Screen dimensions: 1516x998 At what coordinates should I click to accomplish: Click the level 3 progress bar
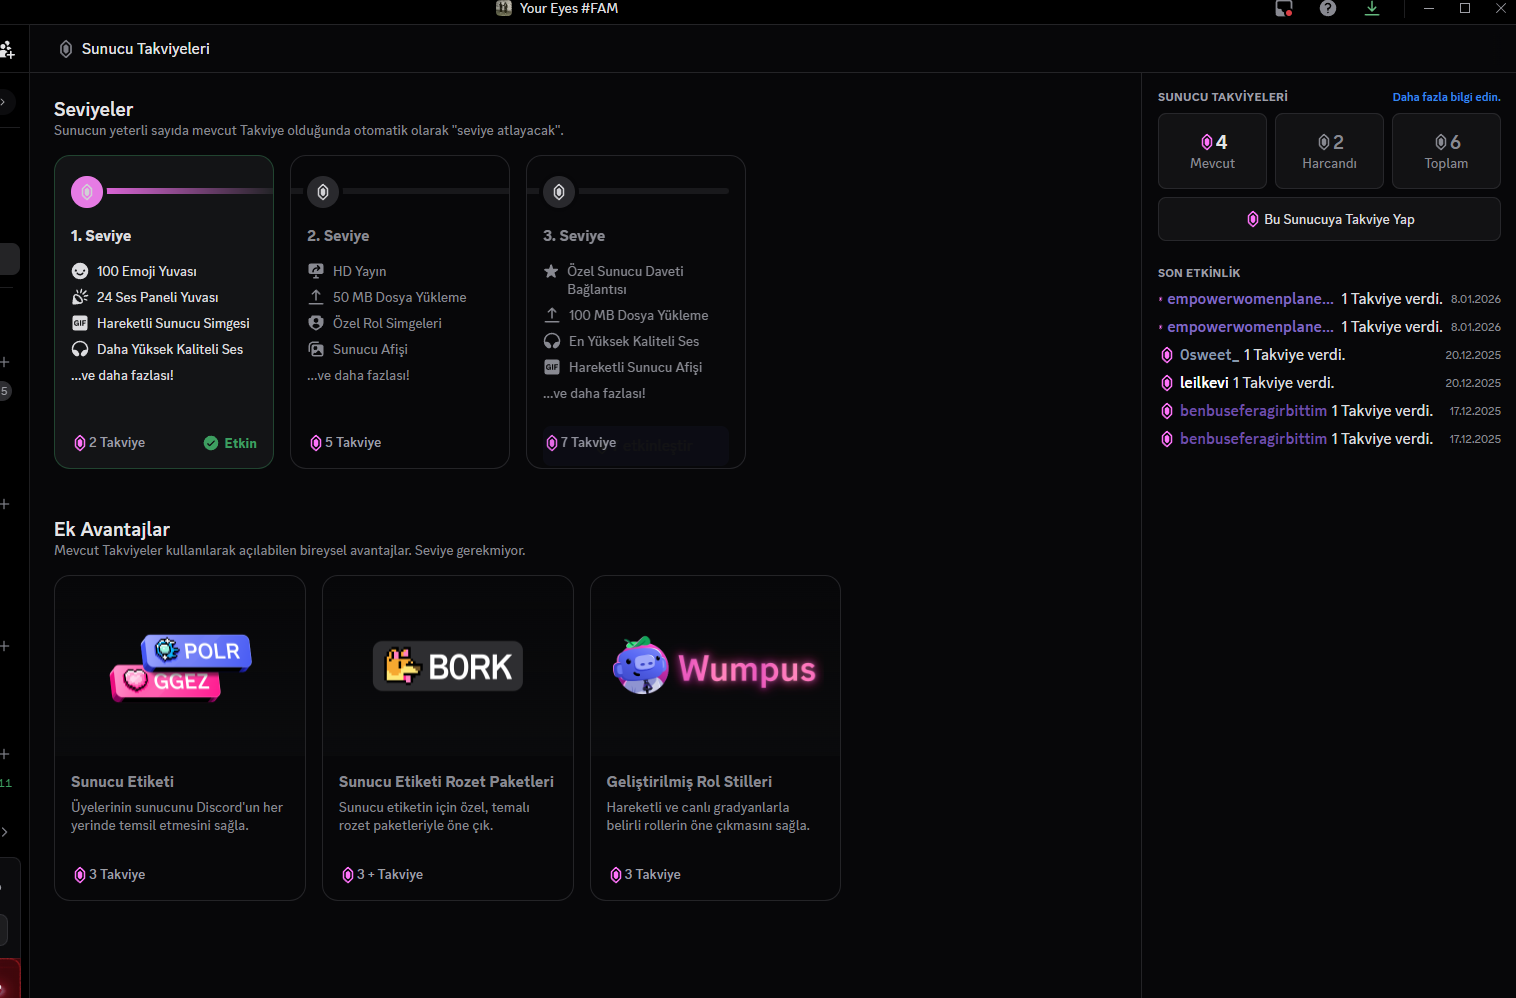654,191
